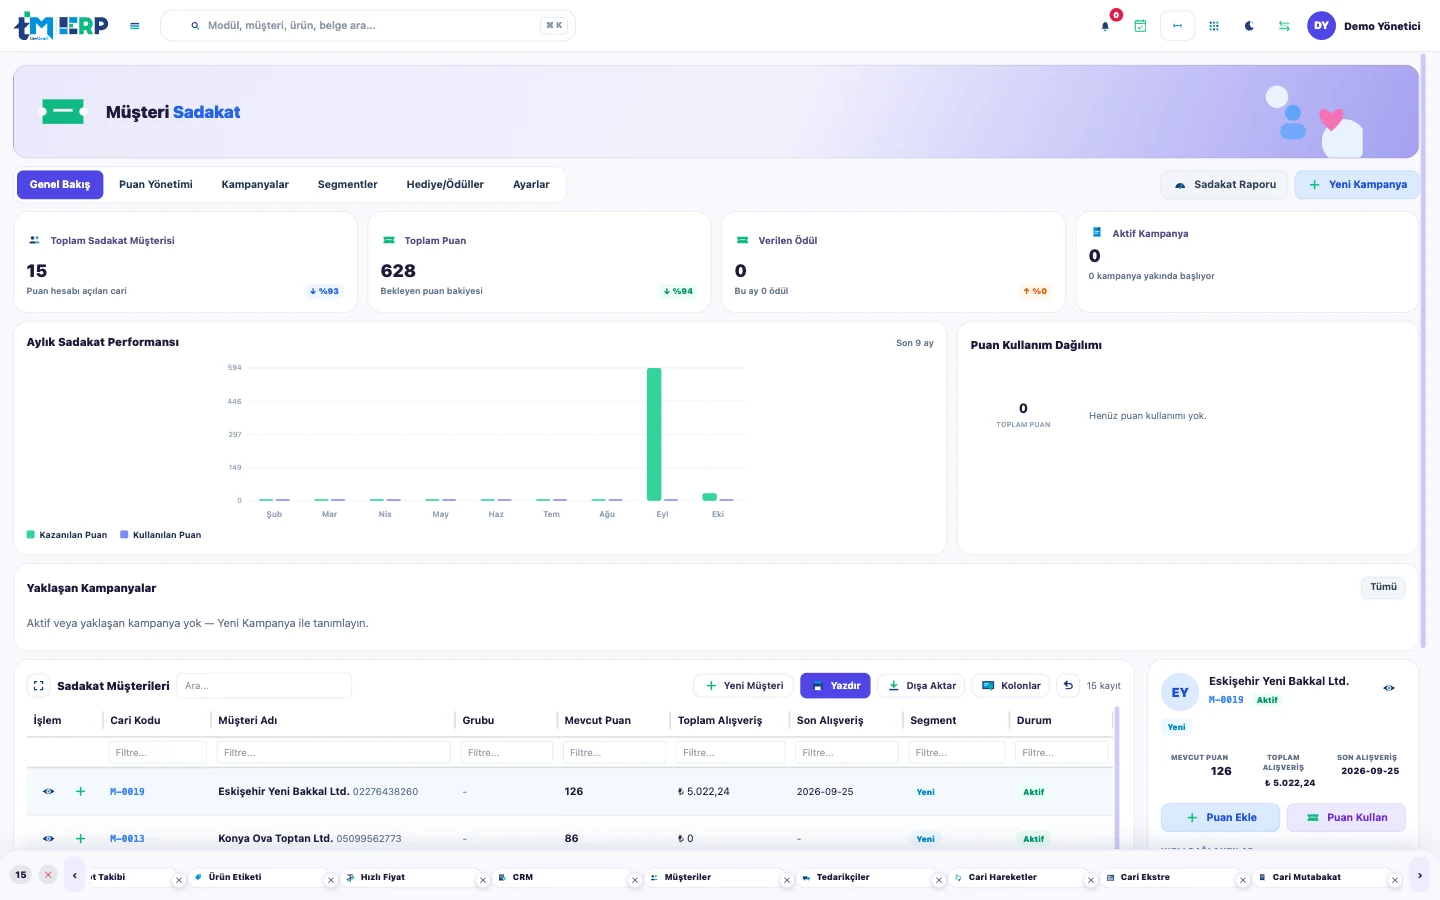View details eye icon for M-0019 row

(48, 792)
